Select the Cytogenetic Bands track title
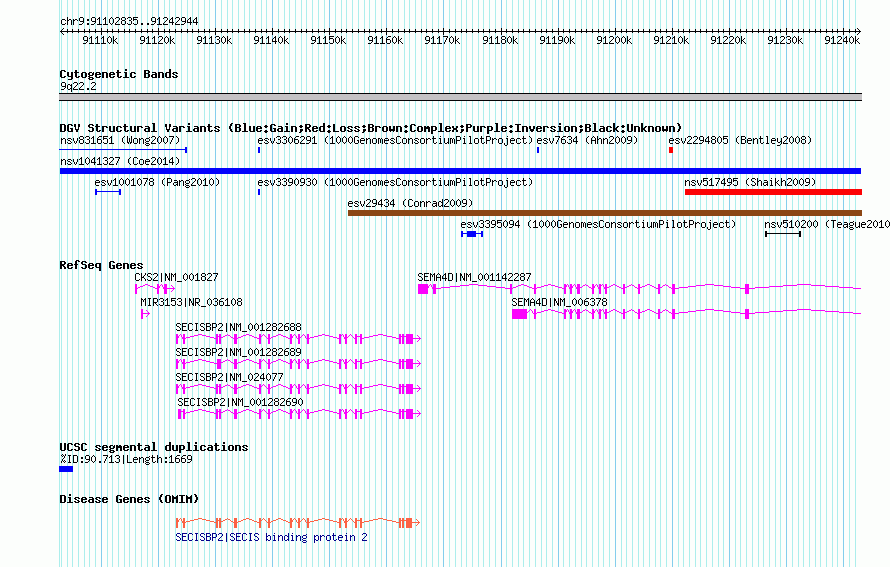890x567 pixels. [119, 74]
